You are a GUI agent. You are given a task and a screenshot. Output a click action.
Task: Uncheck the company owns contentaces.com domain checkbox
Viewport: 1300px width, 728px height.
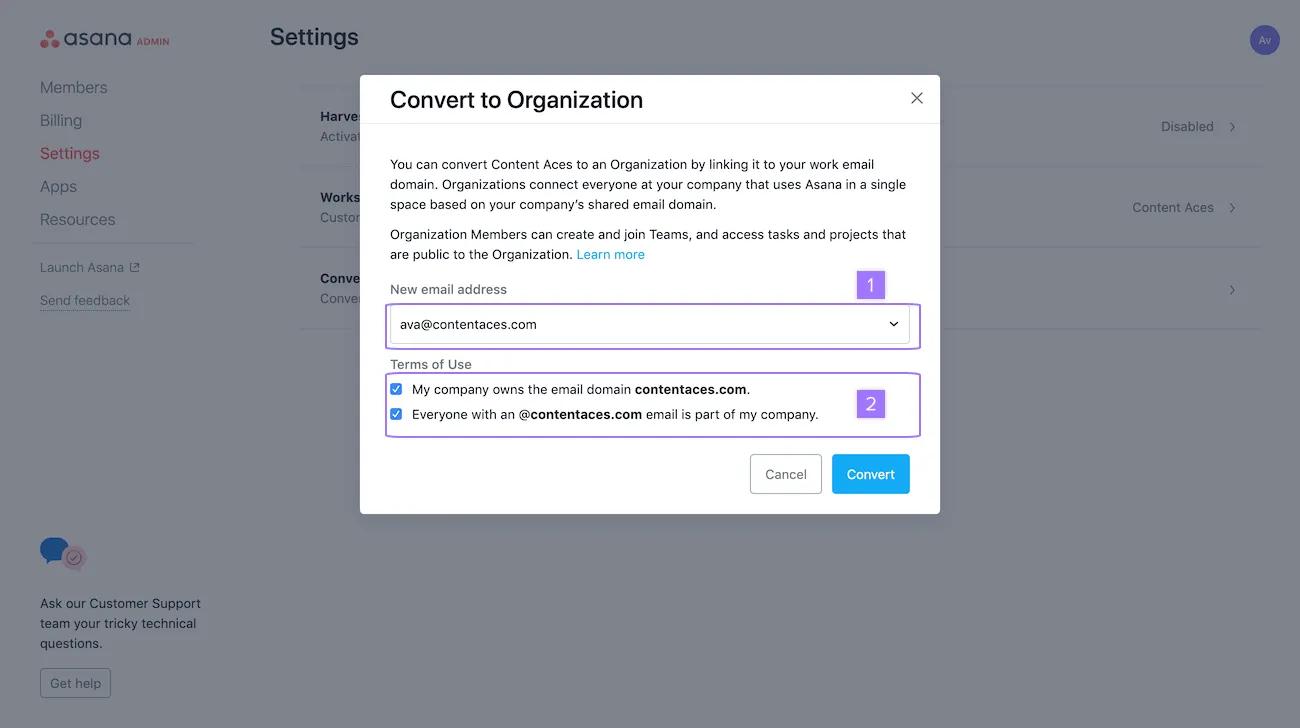pyautogui.click(x=396, y=388)
